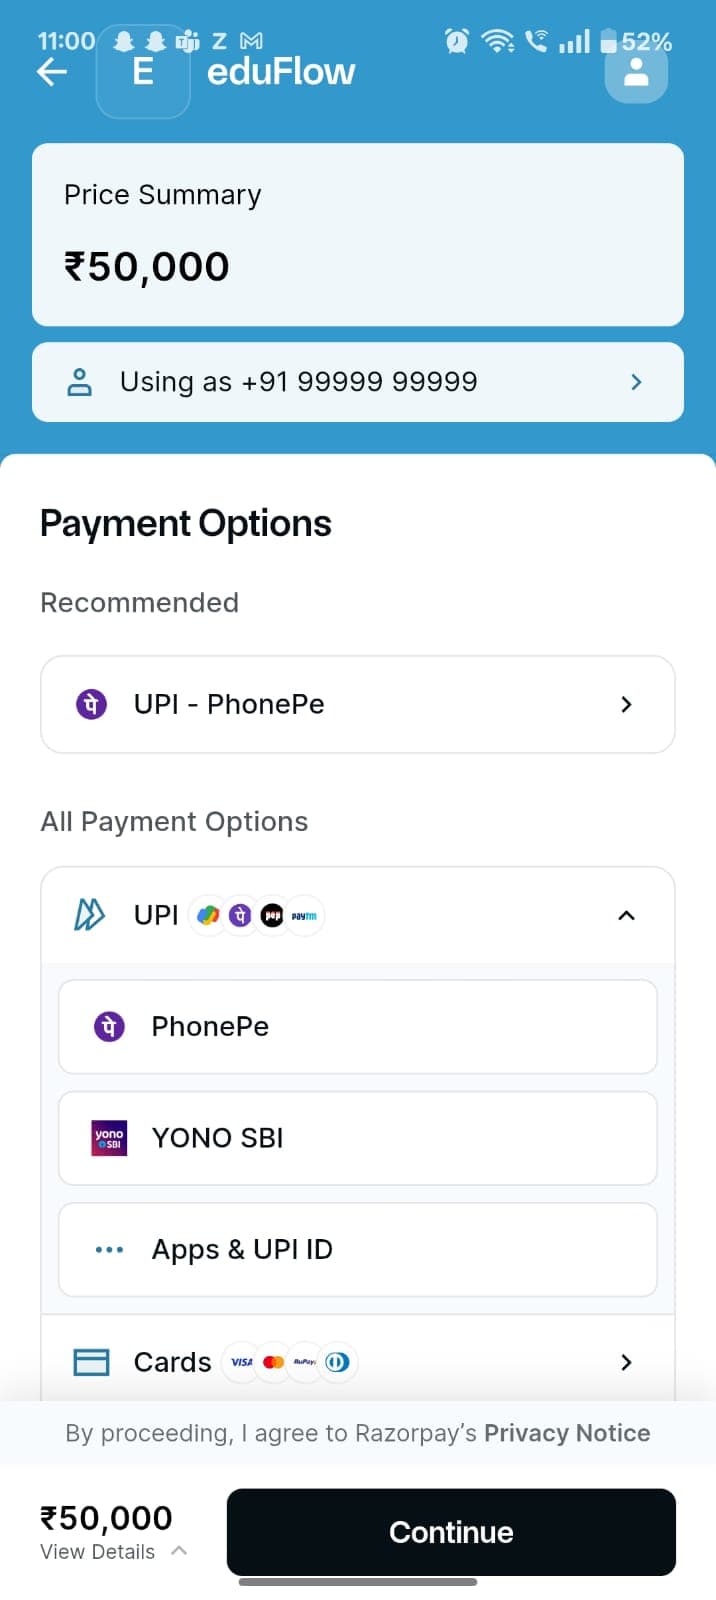Tap the eduFlow 'E' logo tile
Screen dimensions: 716x1600
coord(143,72)
